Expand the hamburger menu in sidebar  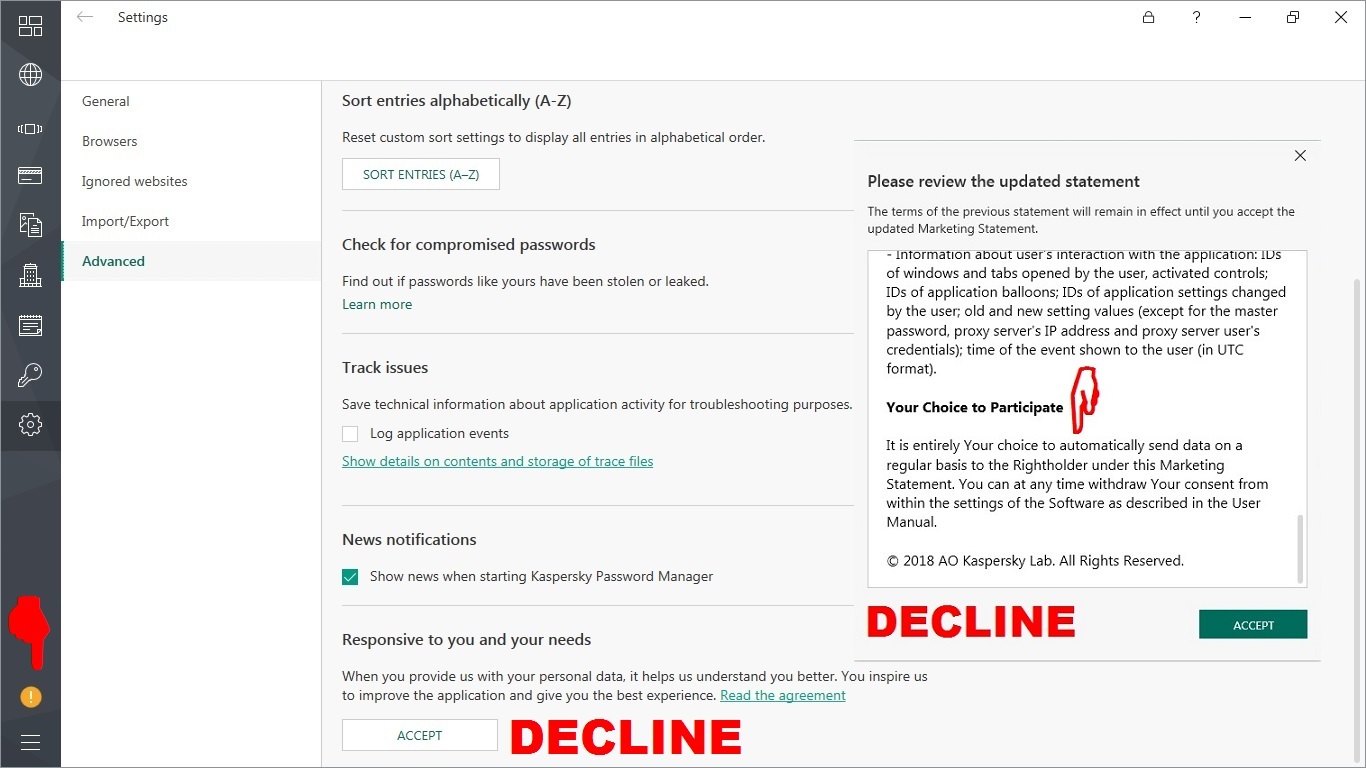point(30,742)
